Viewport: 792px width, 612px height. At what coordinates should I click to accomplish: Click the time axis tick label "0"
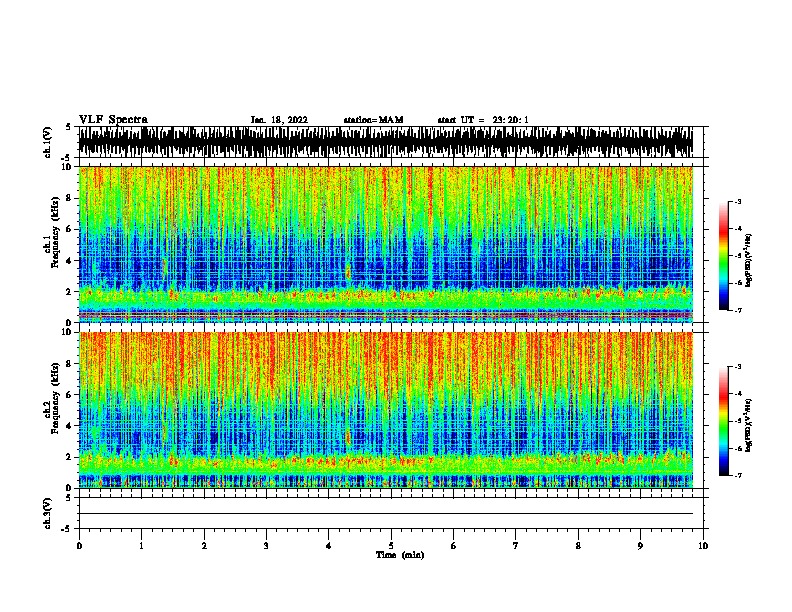79,546
